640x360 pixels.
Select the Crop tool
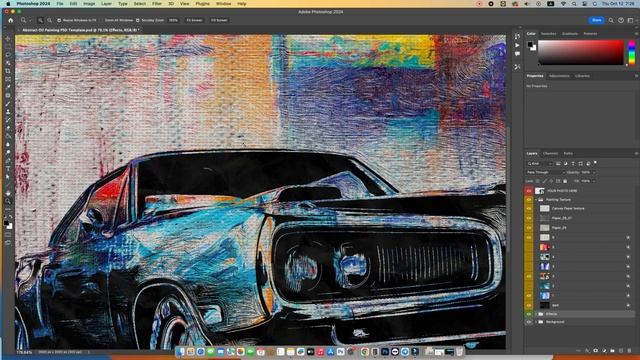click(x=8, y=71)
